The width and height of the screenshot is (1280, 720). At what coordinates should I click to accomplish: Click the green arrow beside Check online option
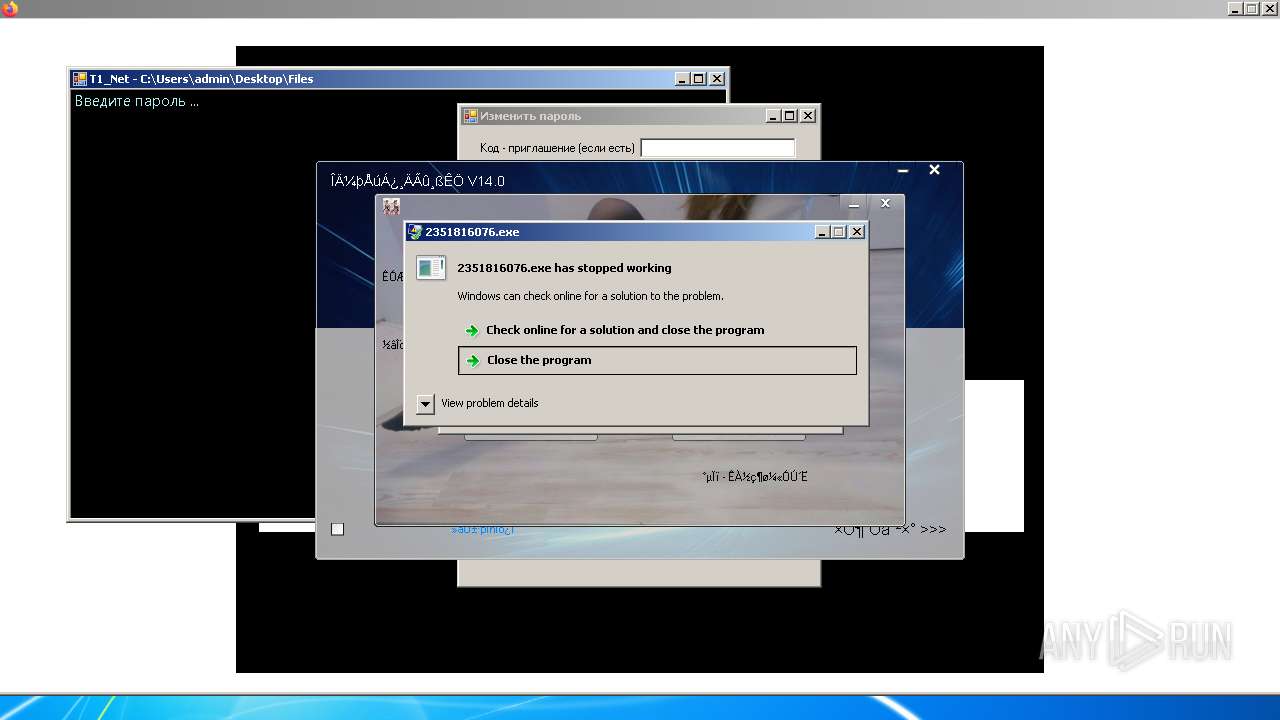[x=472, y=331]
